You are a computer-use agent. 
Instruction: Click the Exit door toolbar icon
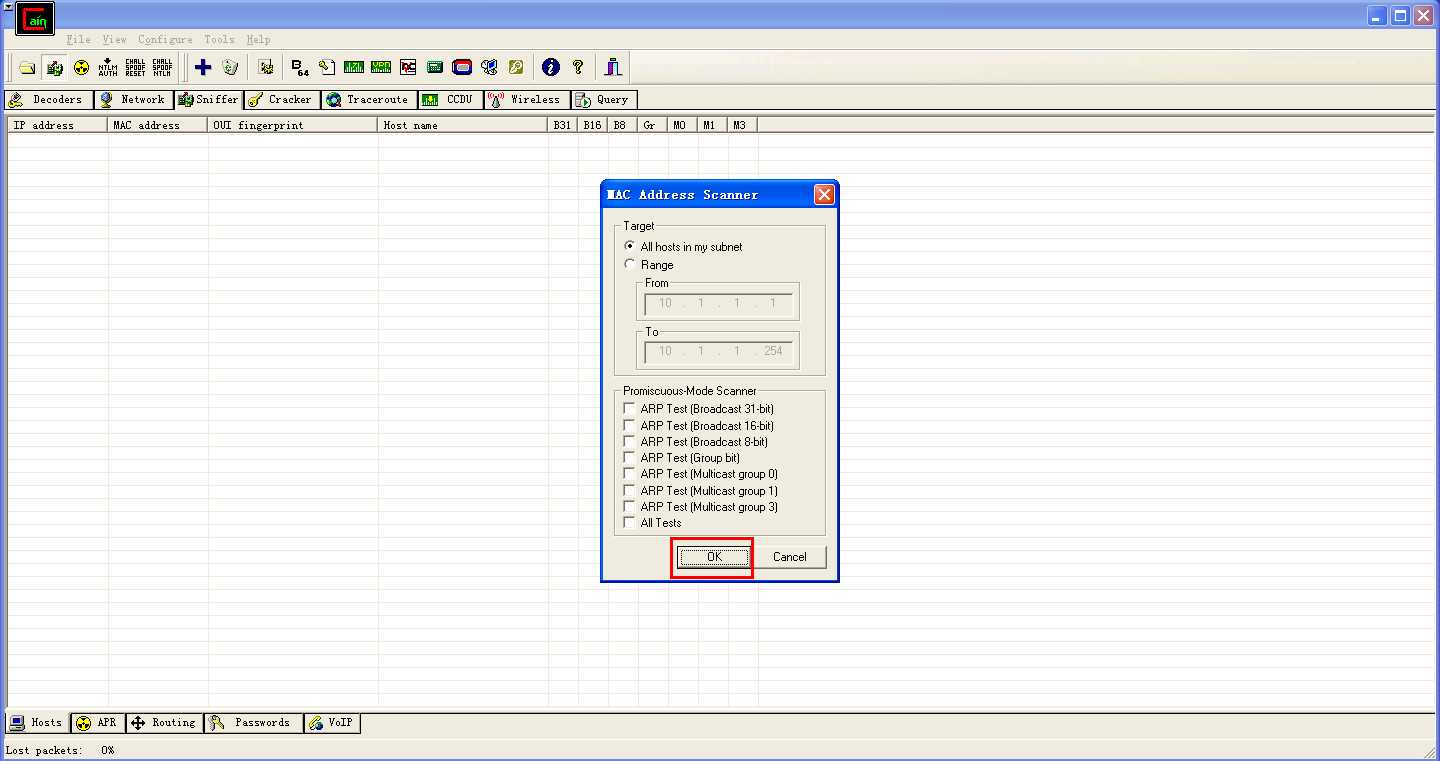(x=613, y=67)
